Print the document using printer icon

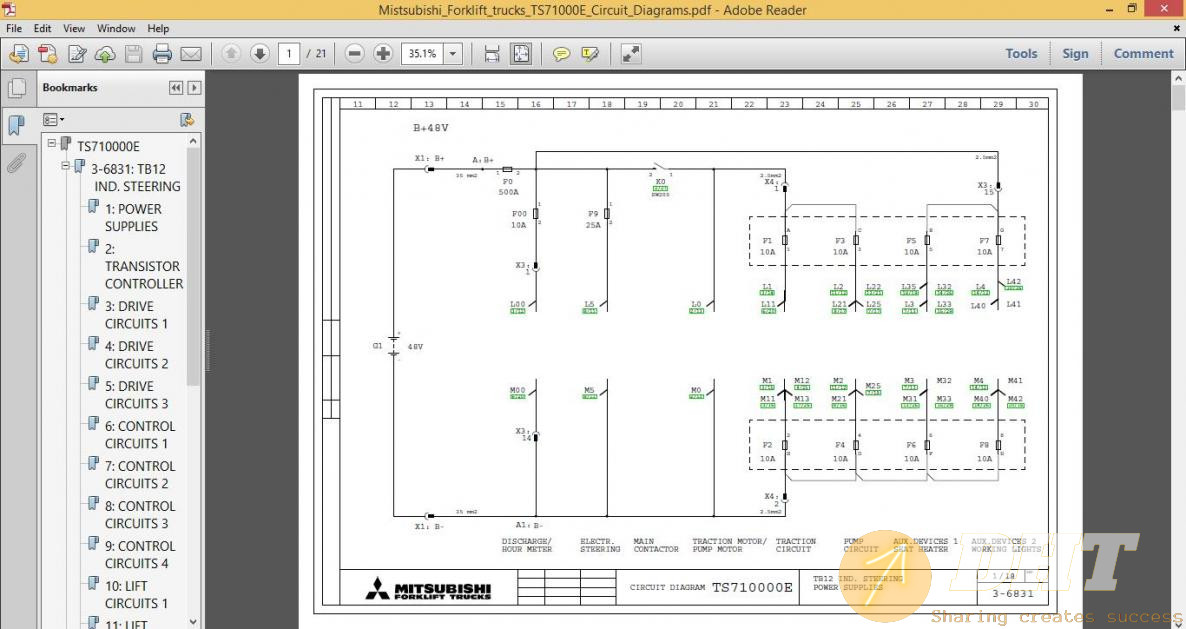tap(162, 54)
